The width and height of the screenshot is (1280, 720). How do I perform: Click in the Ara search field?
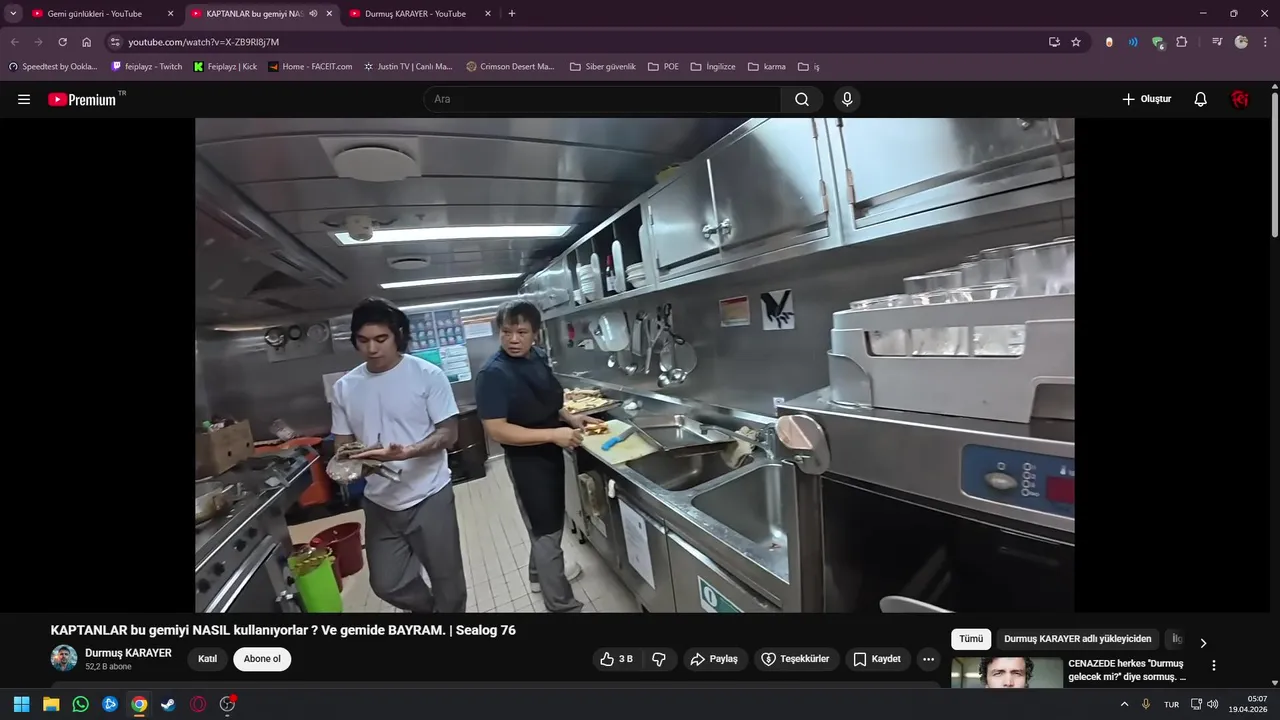pyautogui.click(x=602, y=99)
